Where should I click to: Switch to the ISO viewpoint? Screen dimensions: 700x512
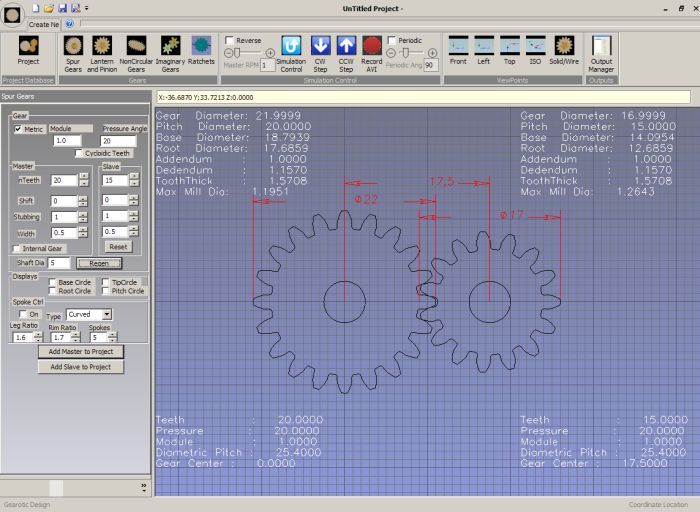(x=535, y=50)
